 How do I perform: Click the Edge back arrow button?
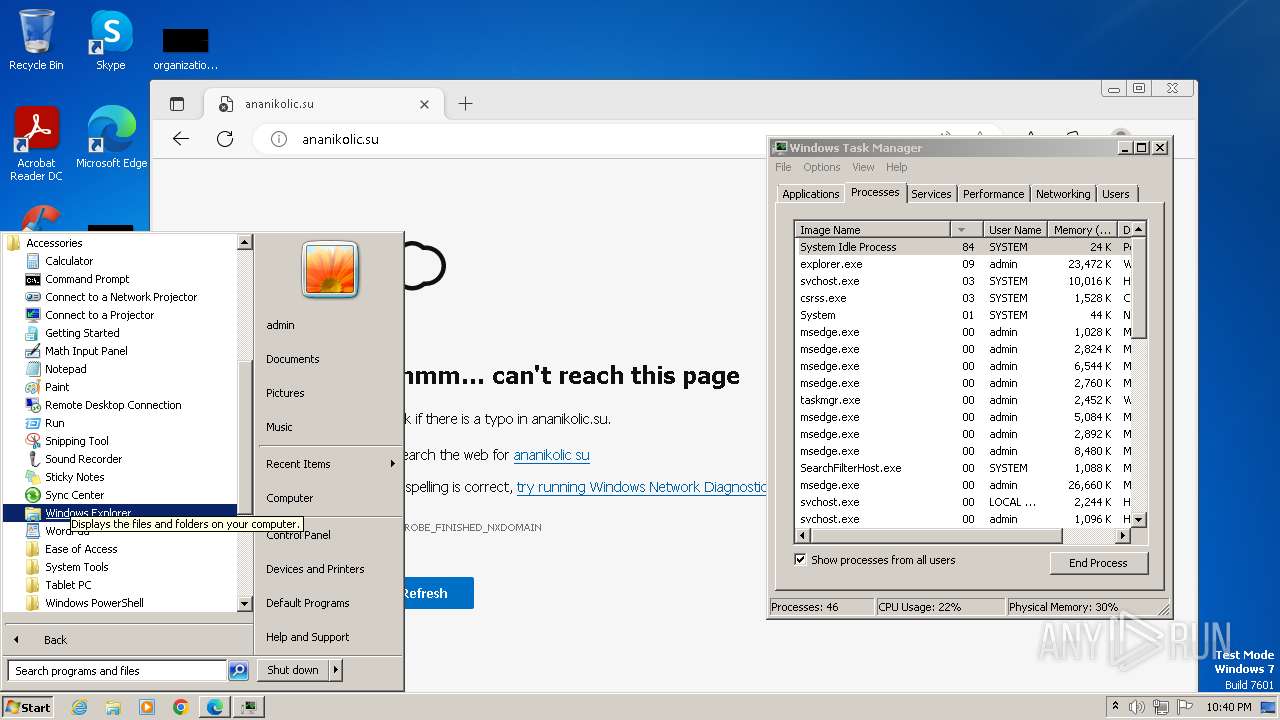(x=181, y=139)
